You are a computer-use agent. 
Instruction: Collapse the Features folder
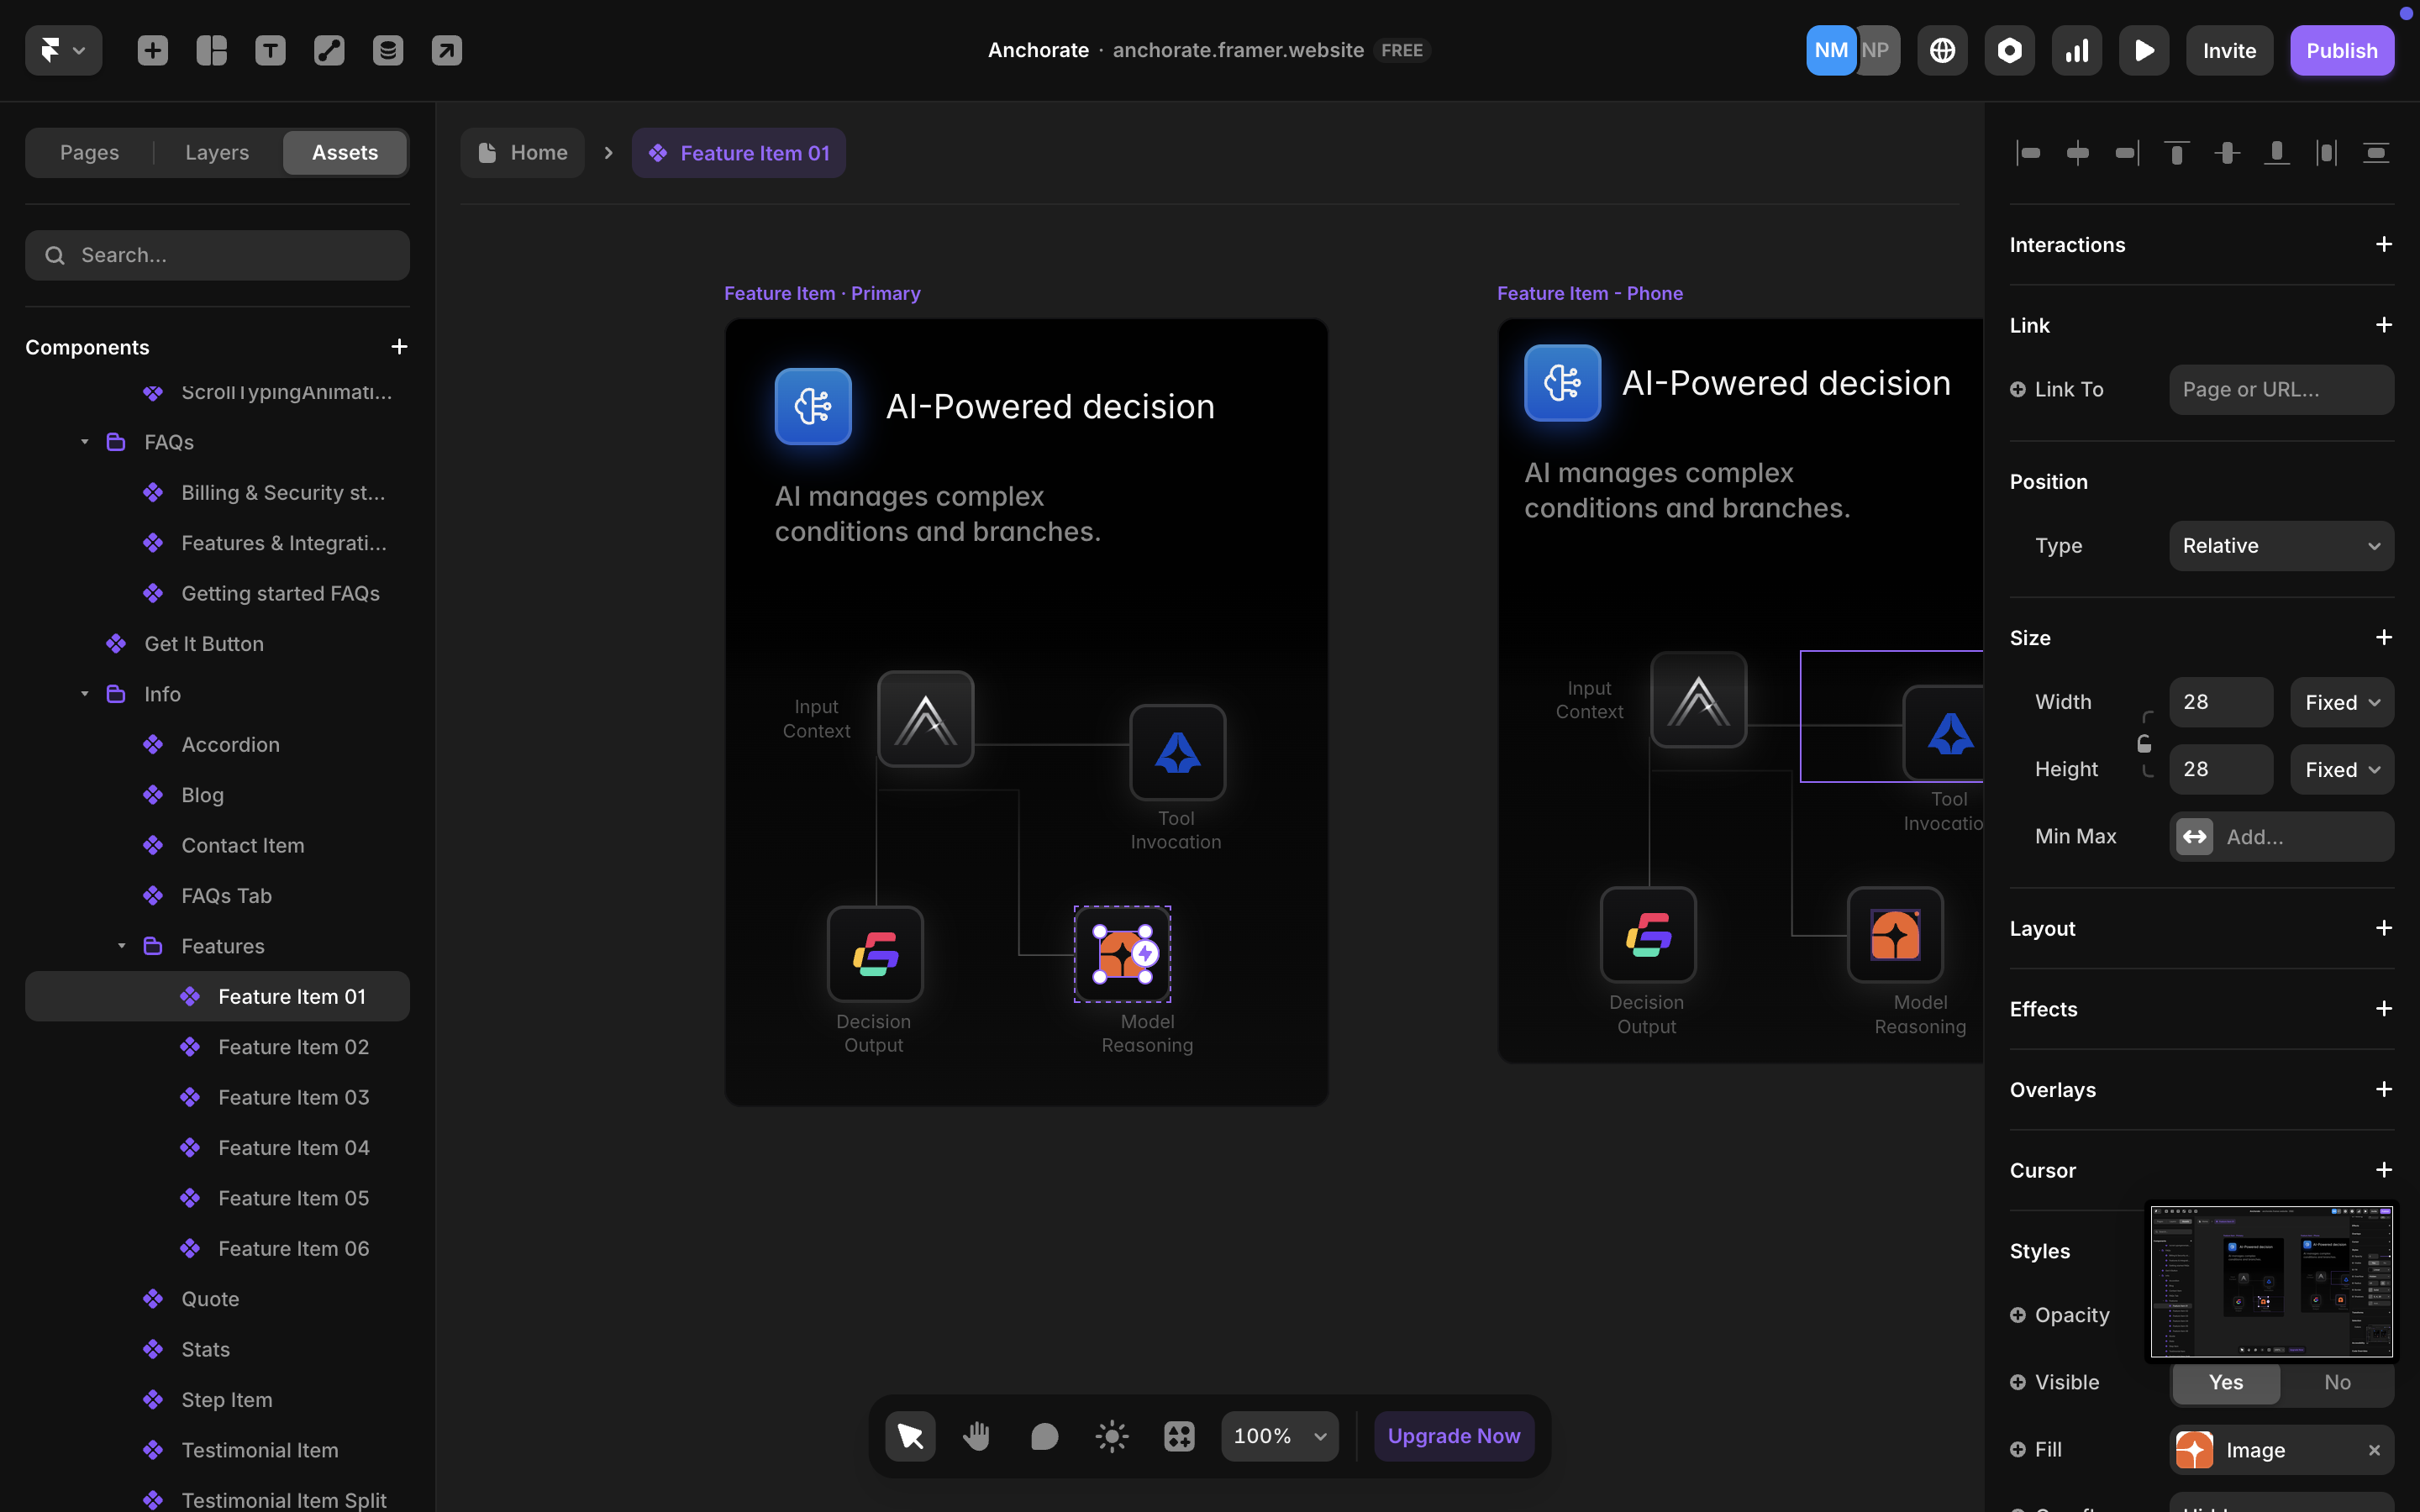point(122,946)
